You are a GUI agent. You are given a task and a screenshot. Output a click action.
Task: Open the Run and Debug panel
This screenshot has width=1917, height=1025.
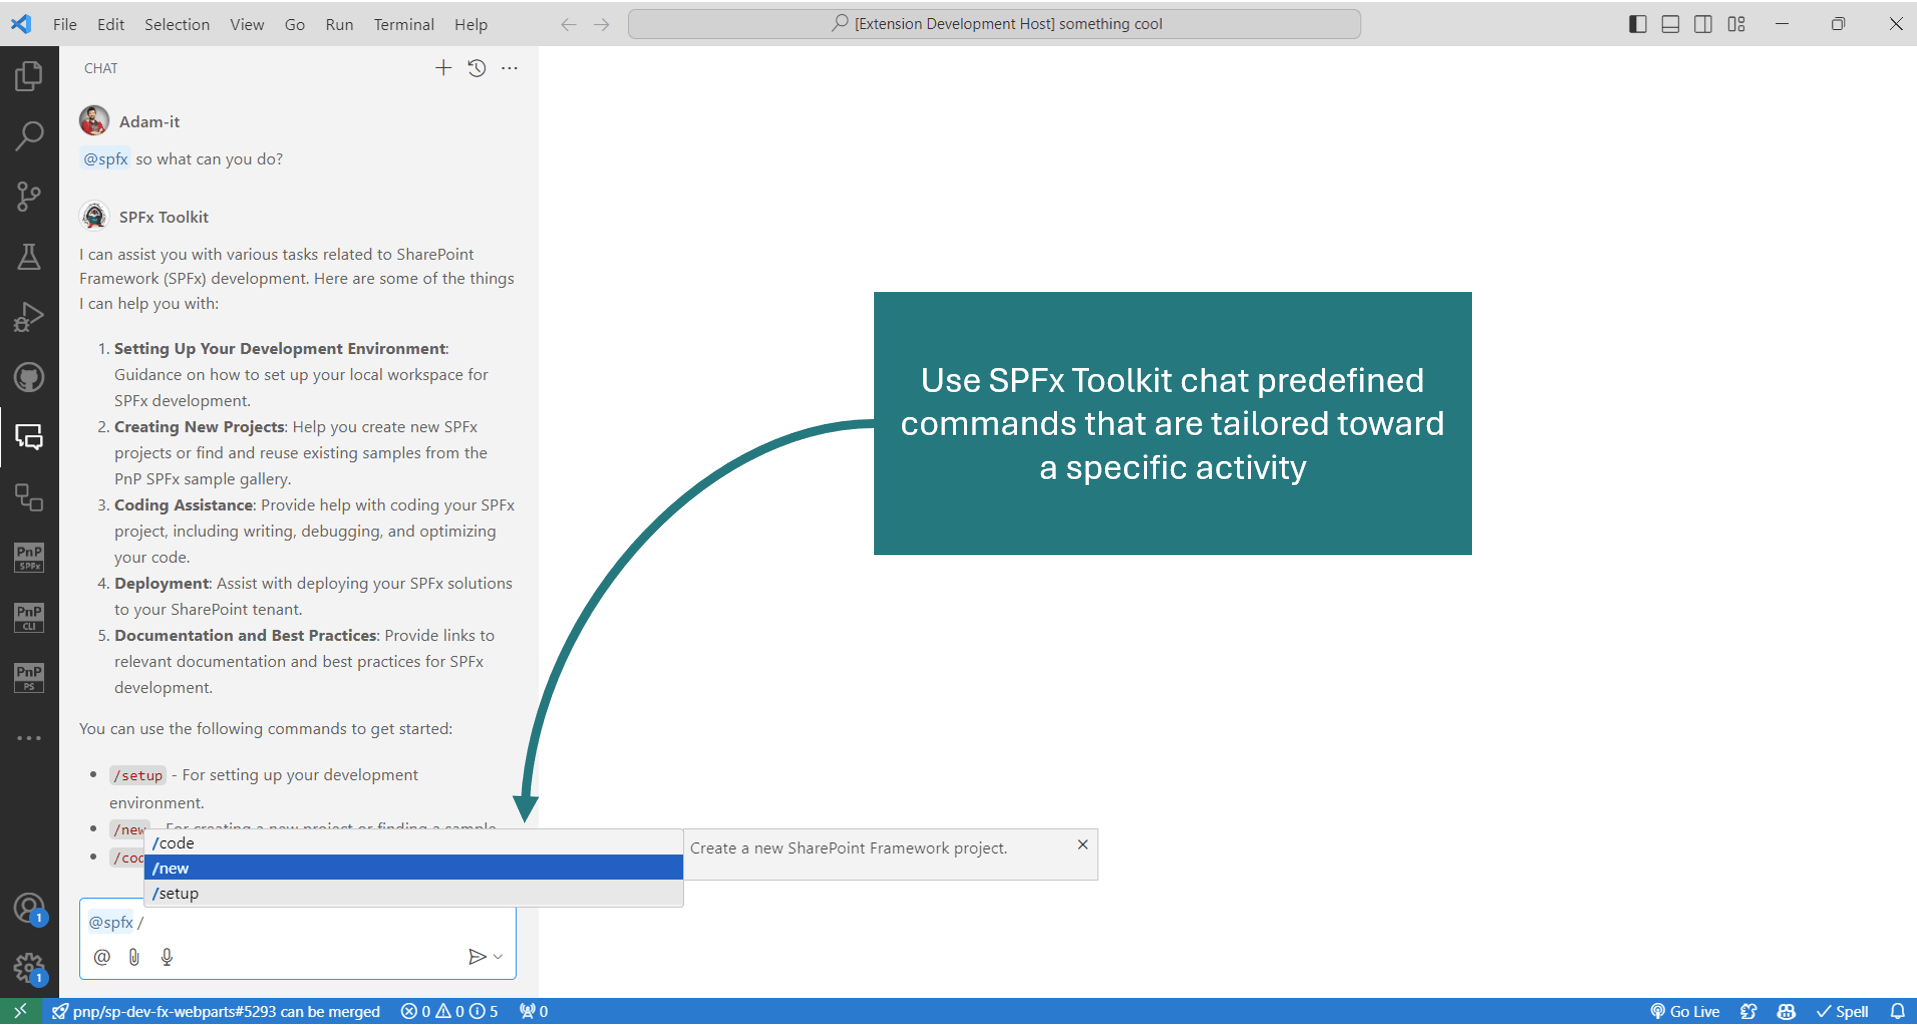(x=30, y=317)
